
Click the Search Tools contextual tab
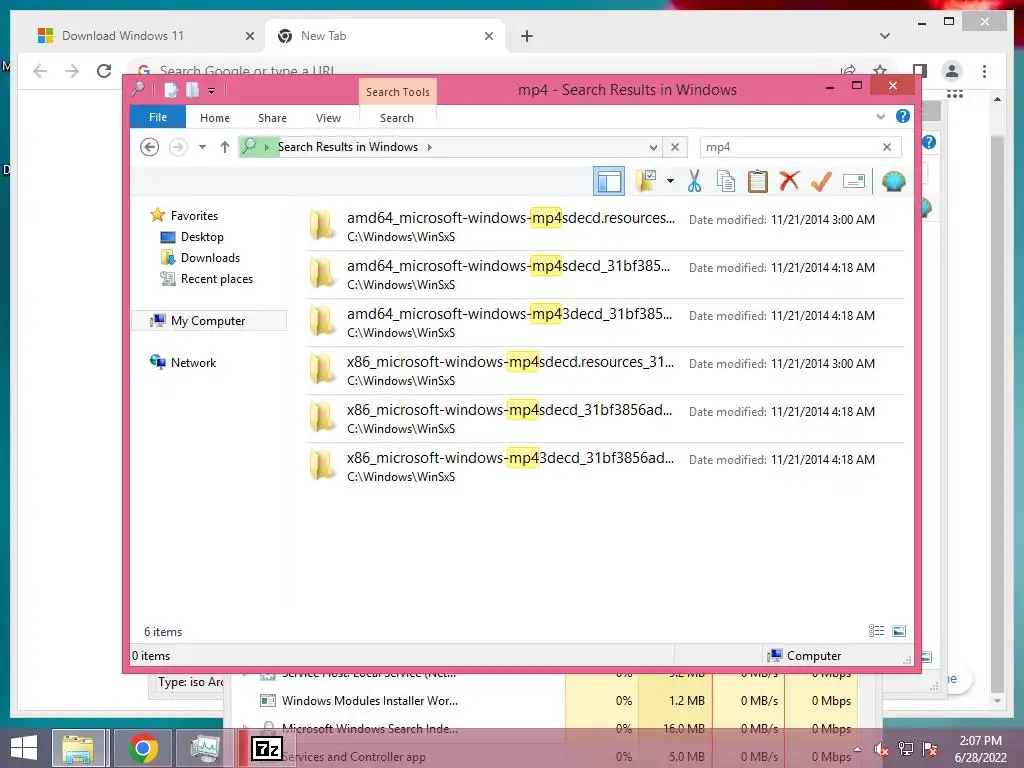pyautogui.click(x=398, y=92)
